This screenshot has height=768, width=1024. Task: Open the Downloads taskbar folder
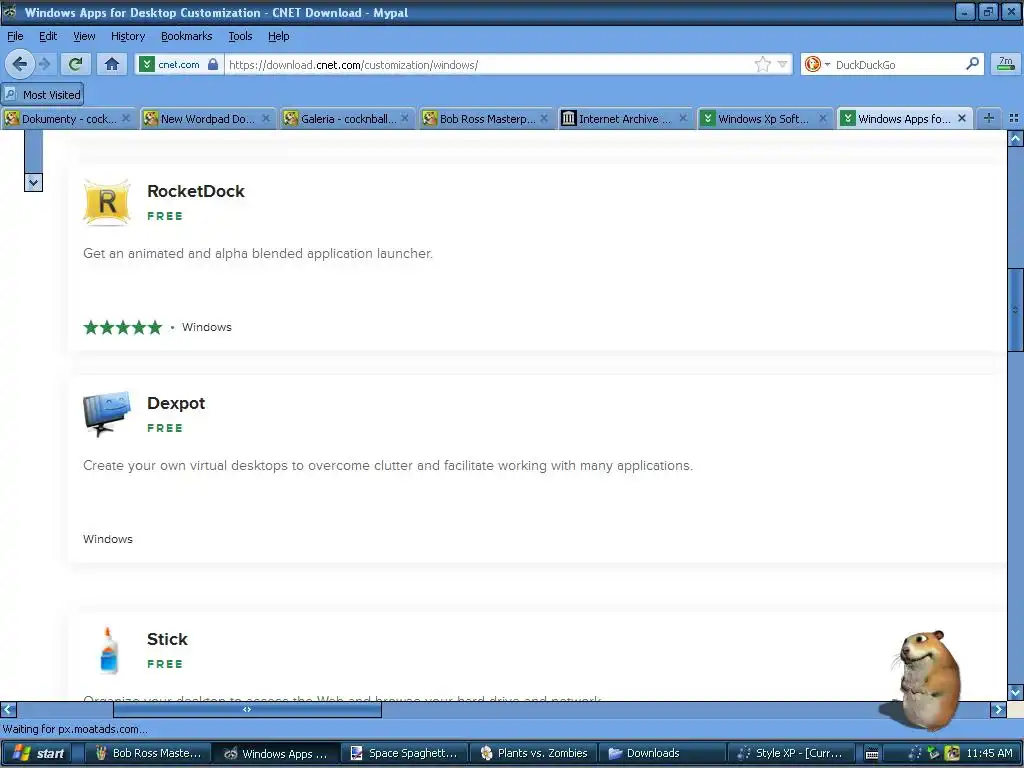click(x=663, y=753)
